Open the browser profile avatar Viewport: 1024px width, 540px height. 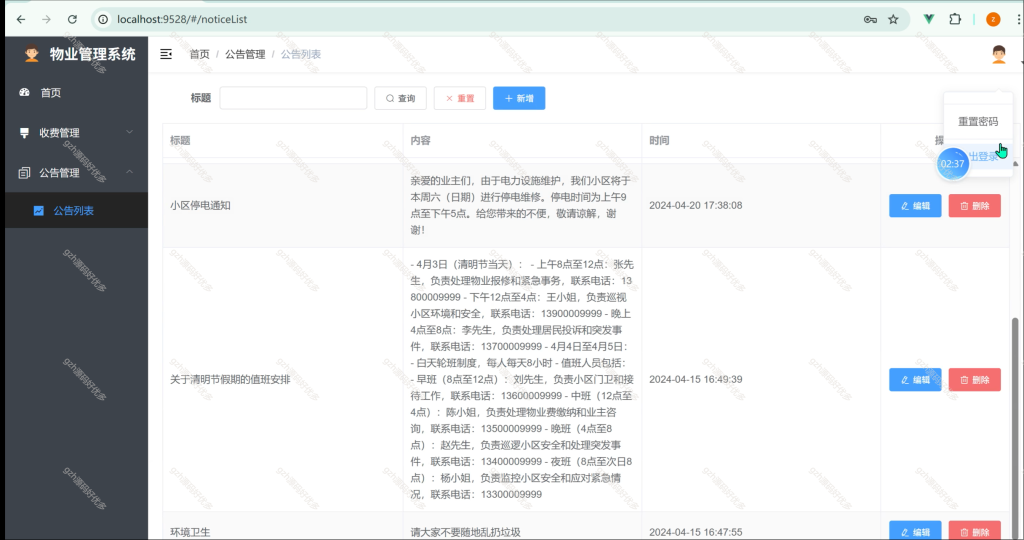993,20
